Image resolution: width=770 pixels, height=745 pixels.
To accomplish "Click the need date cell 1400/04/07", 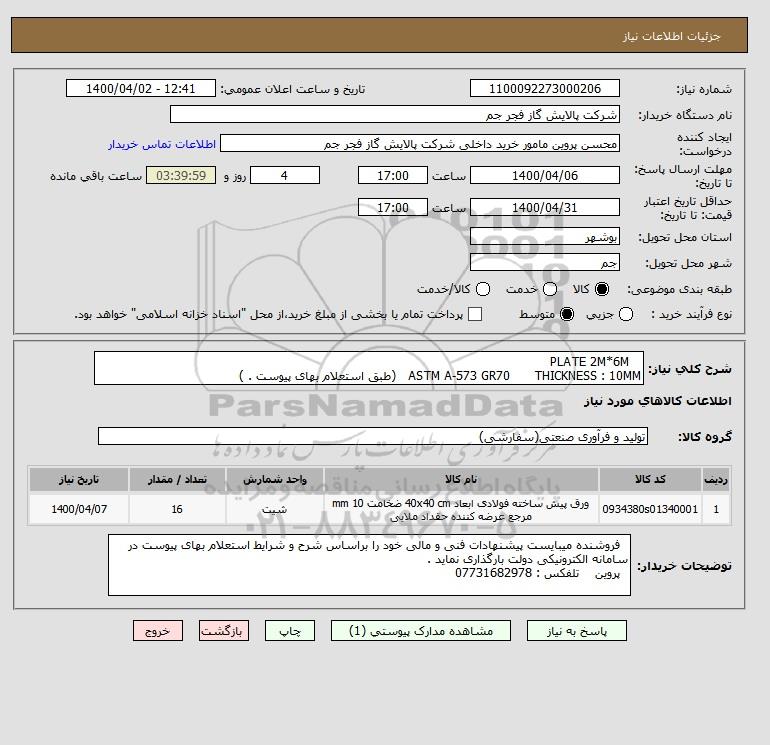I will point(79,509).
